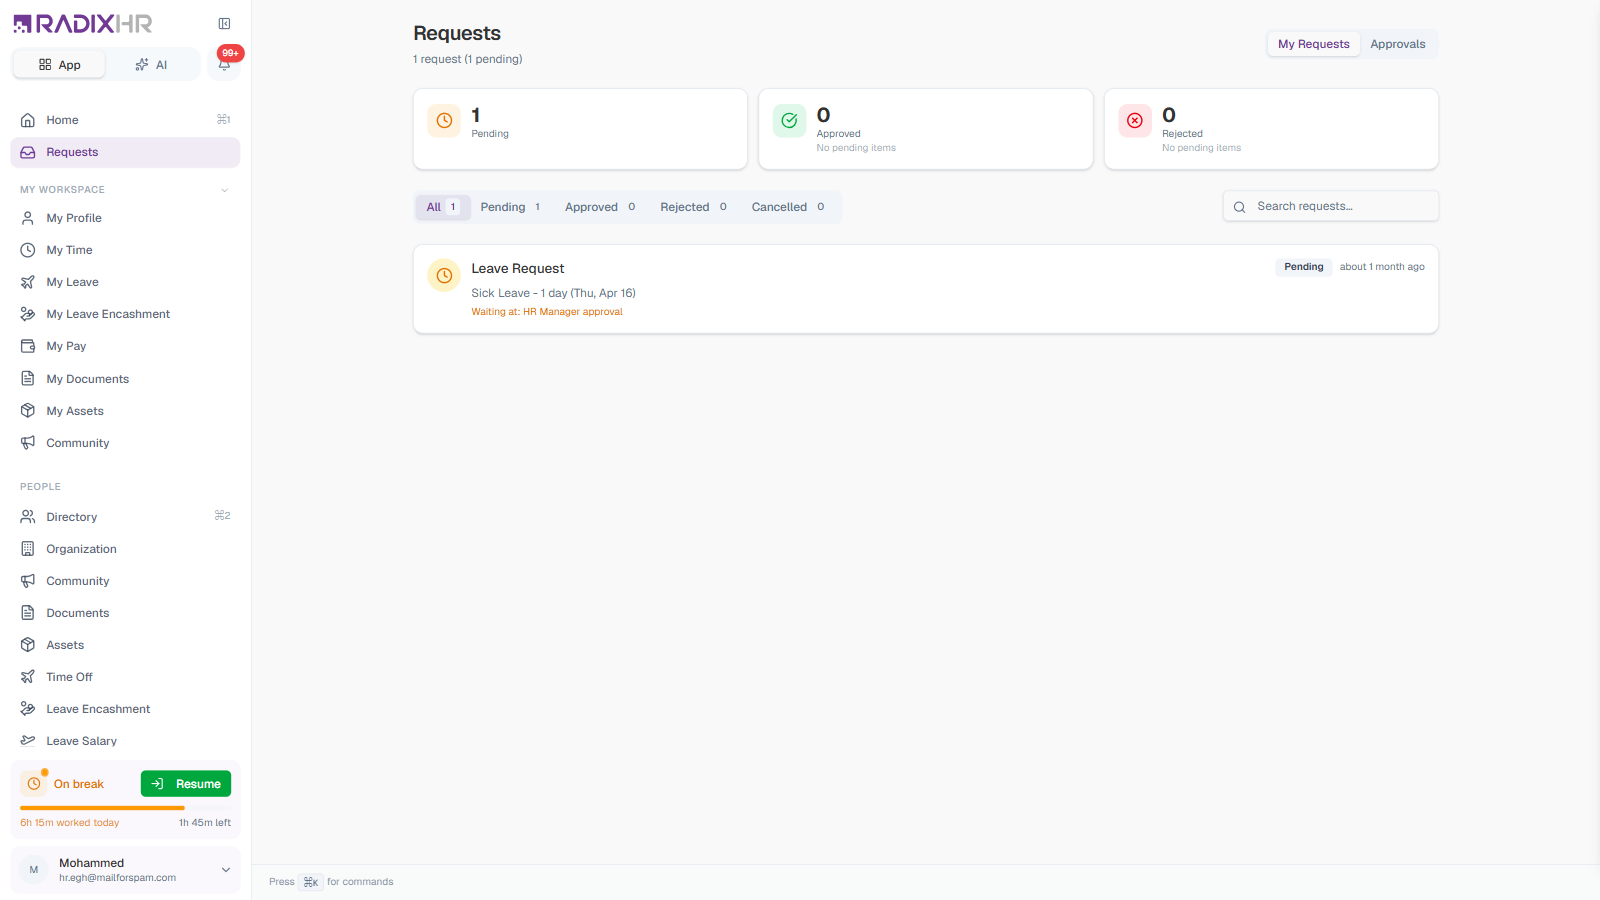
Task: Click '1h 45m left' text
Action: click(x=205, y=823)
